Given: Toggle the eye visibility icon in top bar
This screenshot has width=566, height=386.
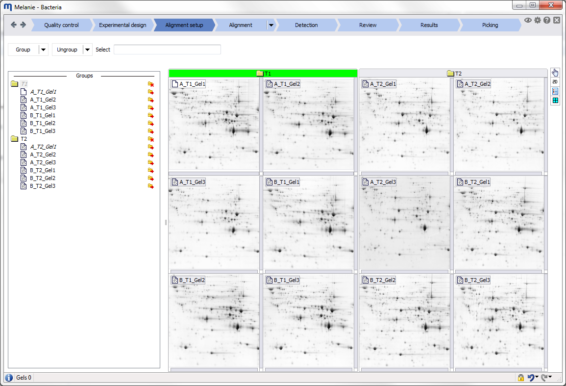Looking at the screenshot, I should (x=528, y=20).
